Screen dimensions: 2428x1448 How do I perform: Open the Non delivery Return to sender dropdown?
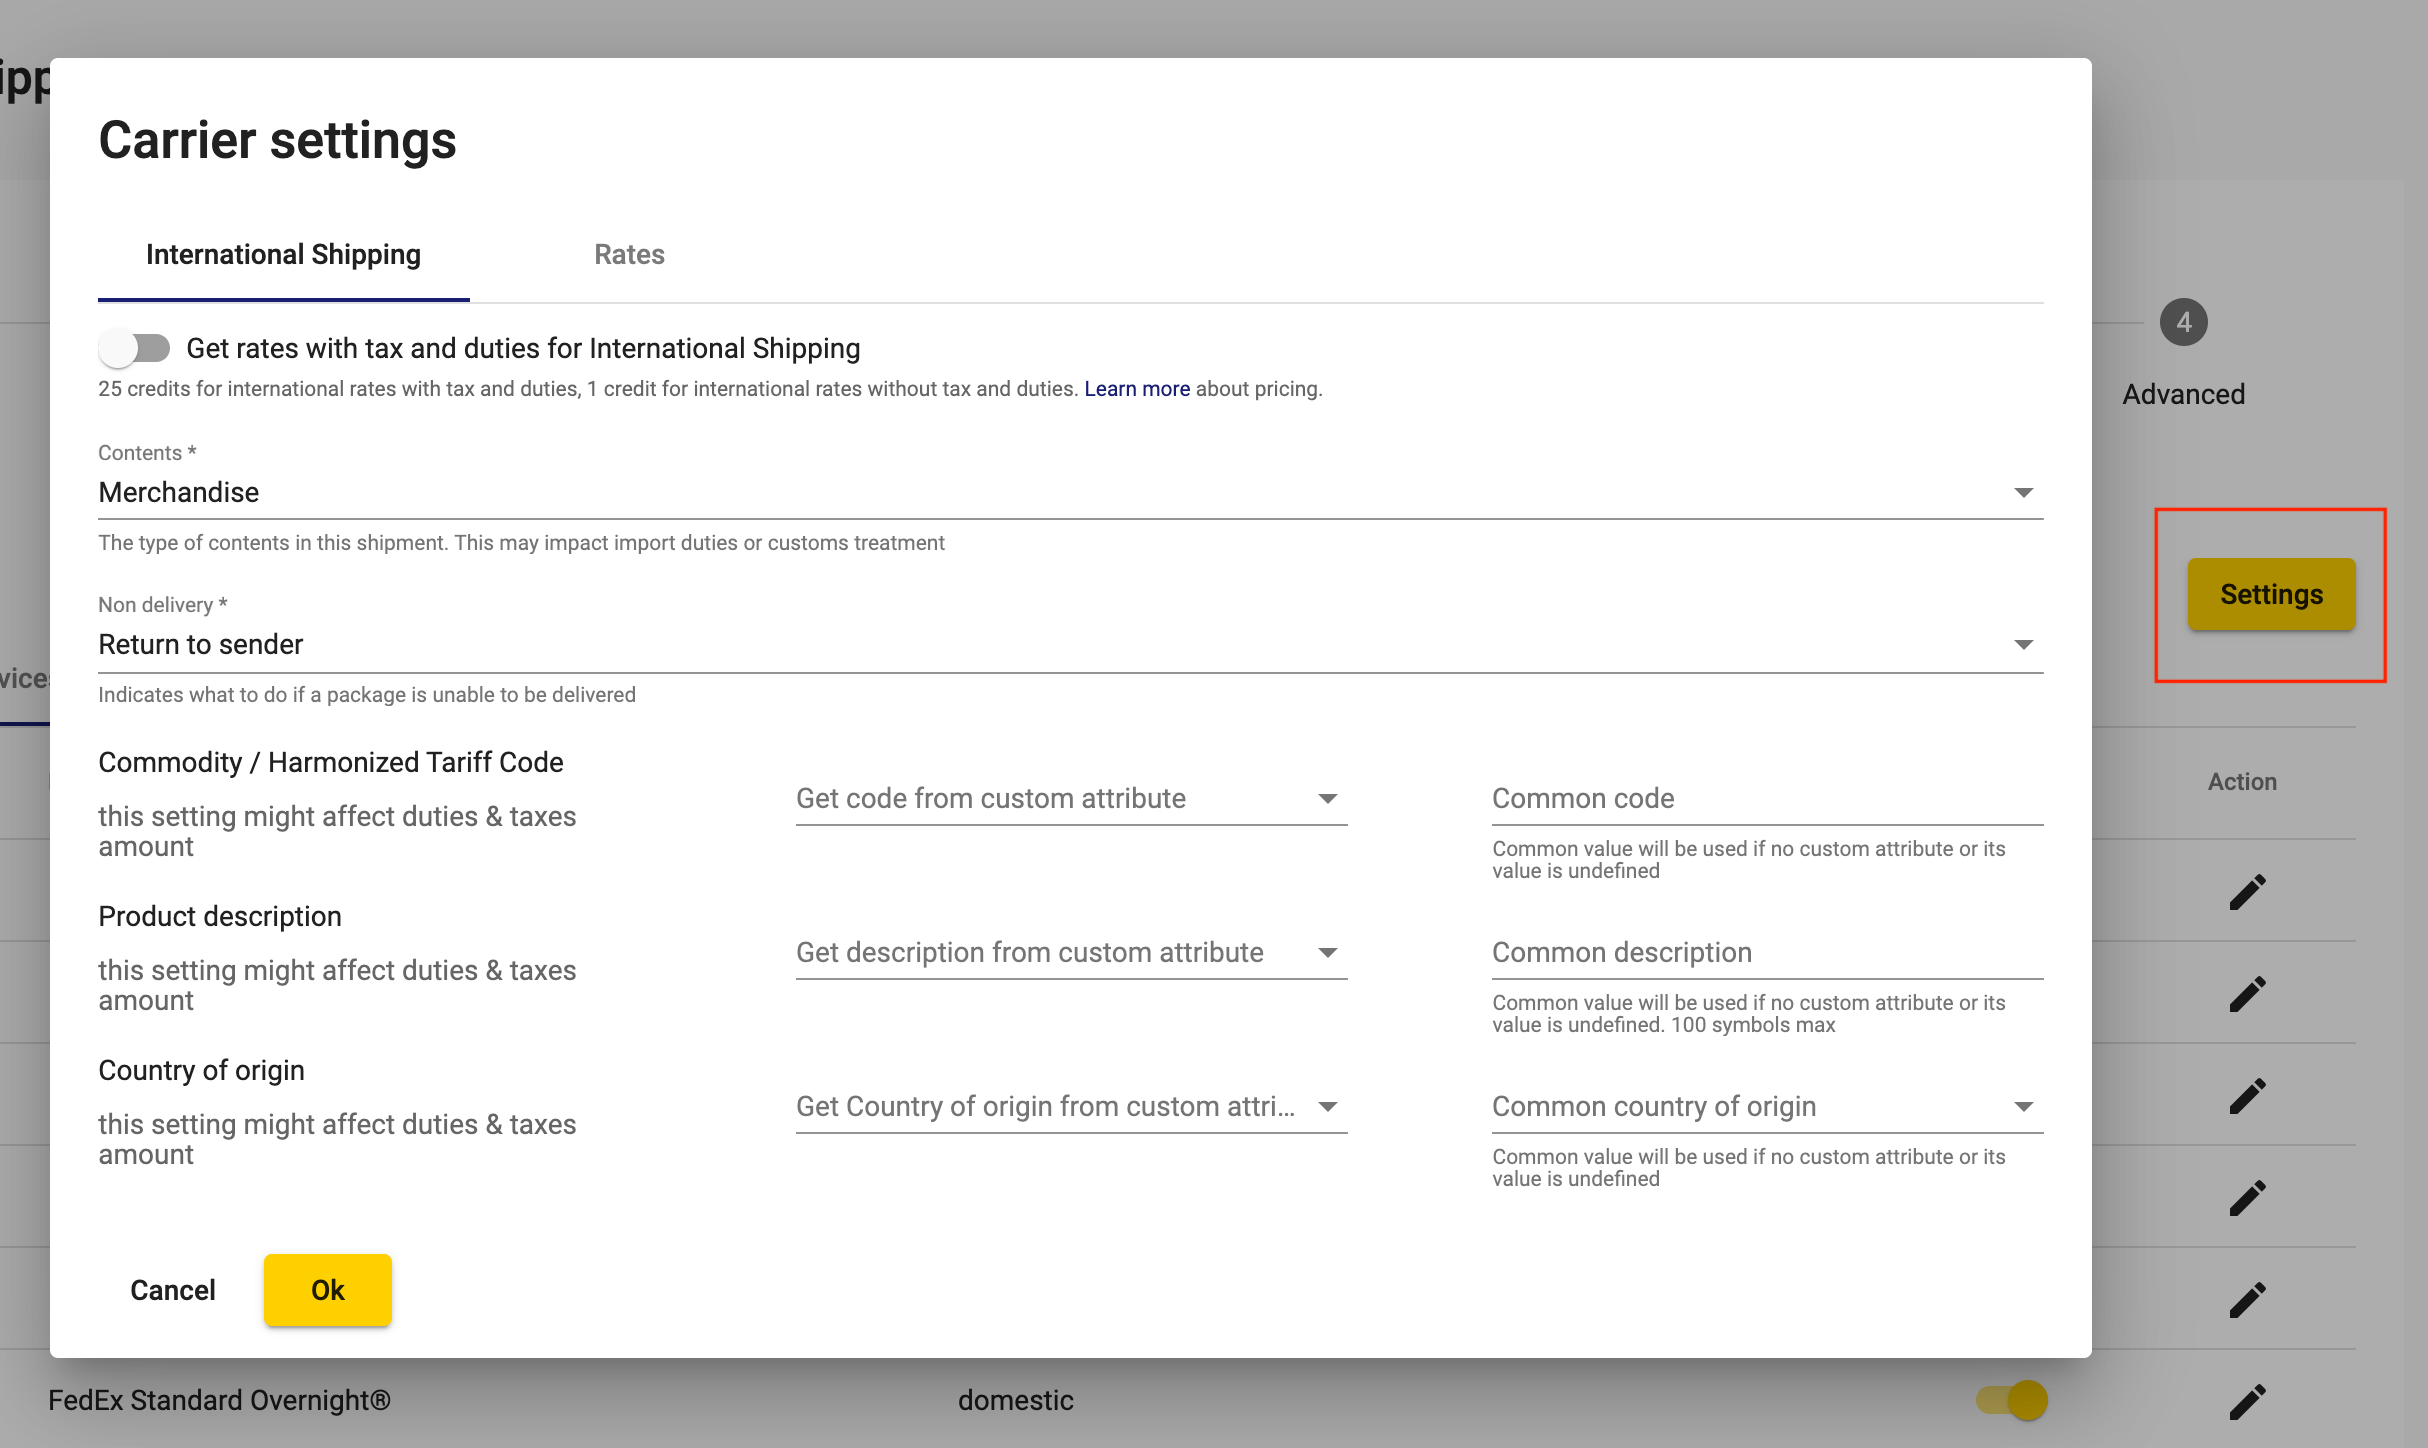tap(1070, 644)
